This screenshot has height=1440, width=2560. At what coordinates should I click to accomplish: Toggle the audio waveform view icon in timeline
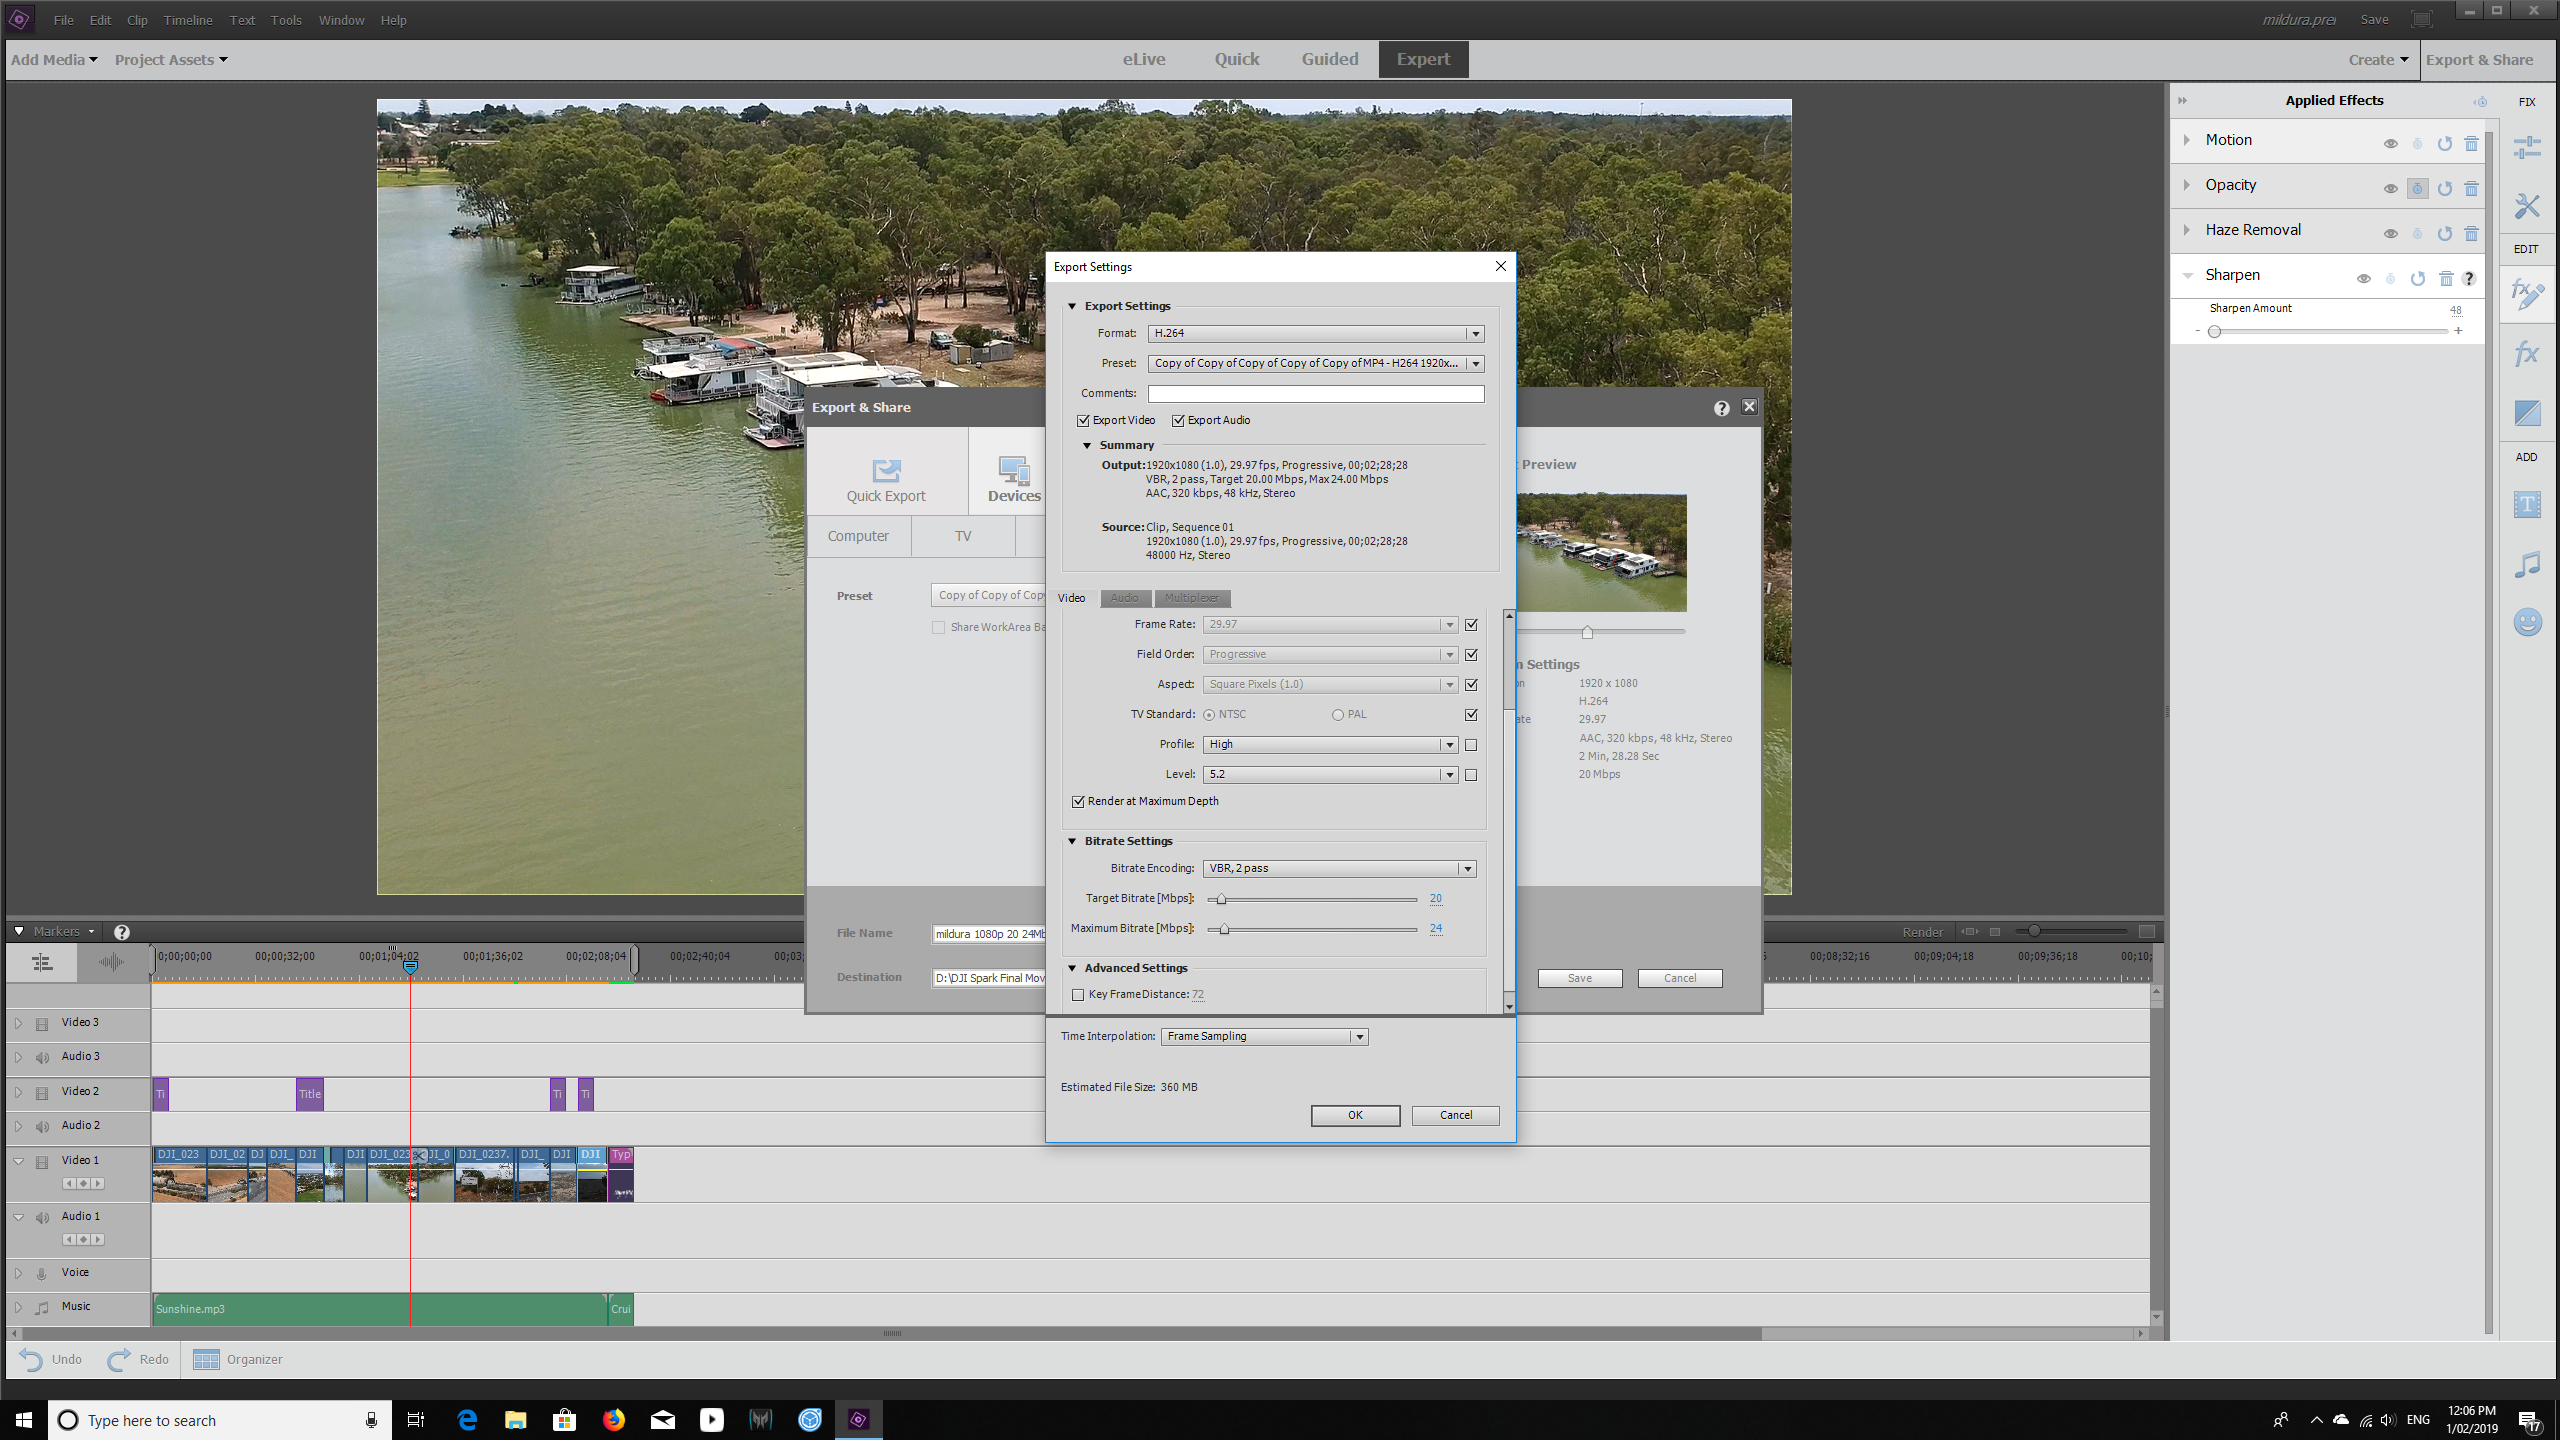(111, 962)
